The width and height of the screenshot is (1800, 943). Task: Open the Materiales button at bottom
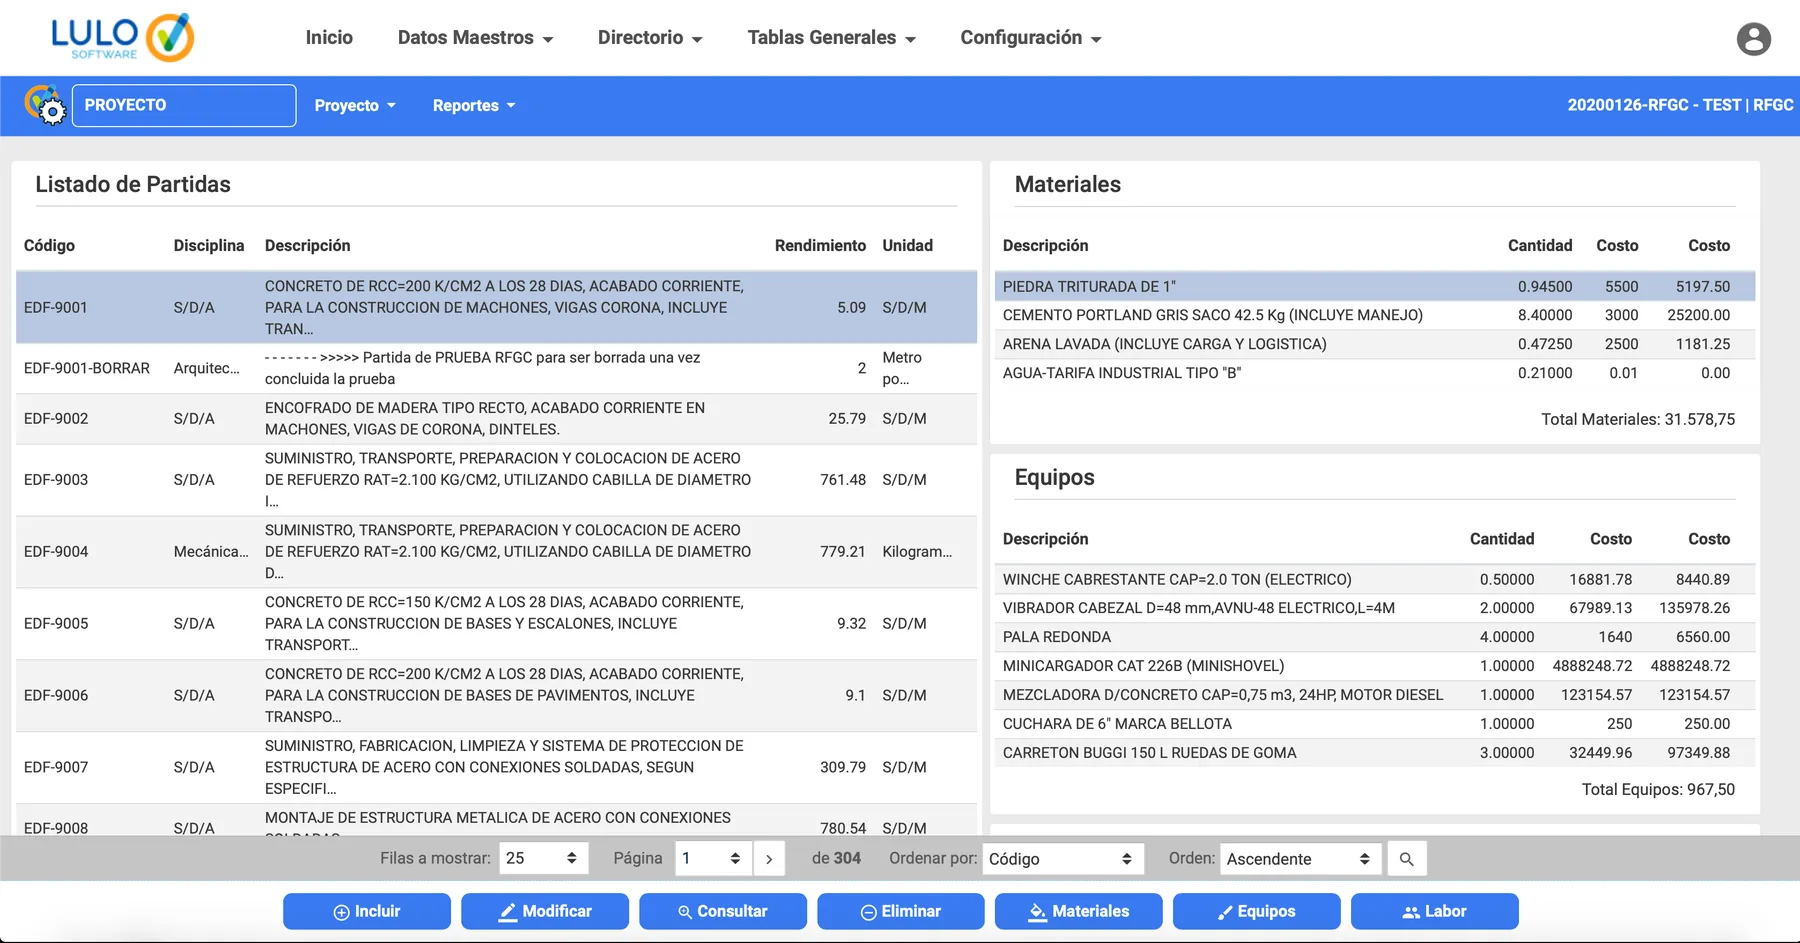point(1079,911)
